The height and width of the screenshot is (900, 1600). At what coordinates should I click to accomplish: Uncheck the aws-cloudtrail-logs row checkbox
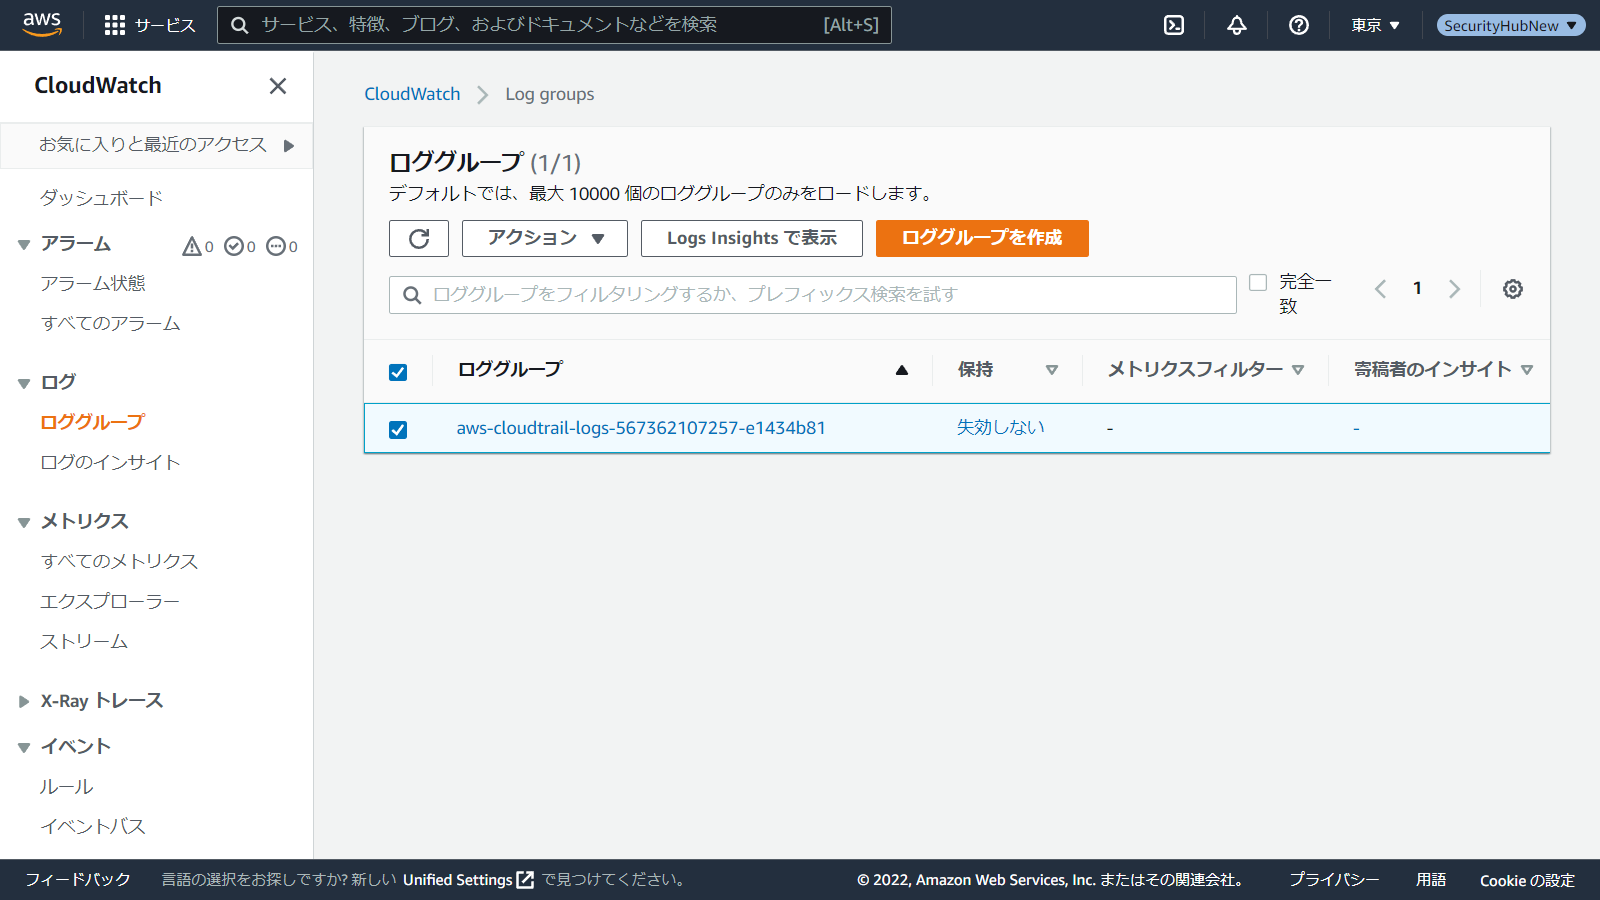(398, 429)
